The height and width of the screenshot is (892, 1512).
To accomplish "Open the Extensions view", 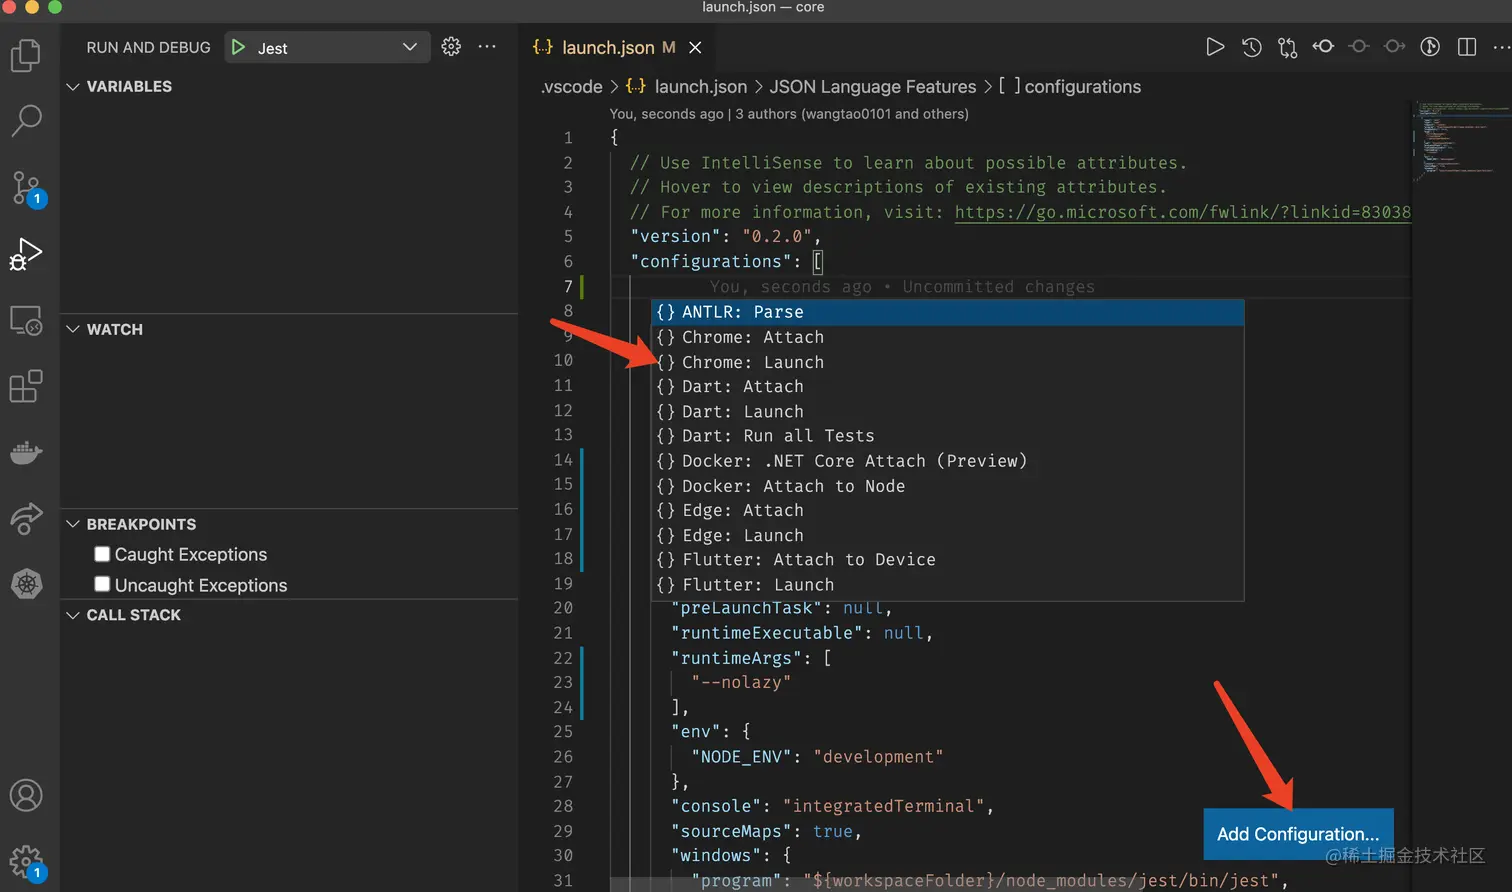I will point(26,386).
